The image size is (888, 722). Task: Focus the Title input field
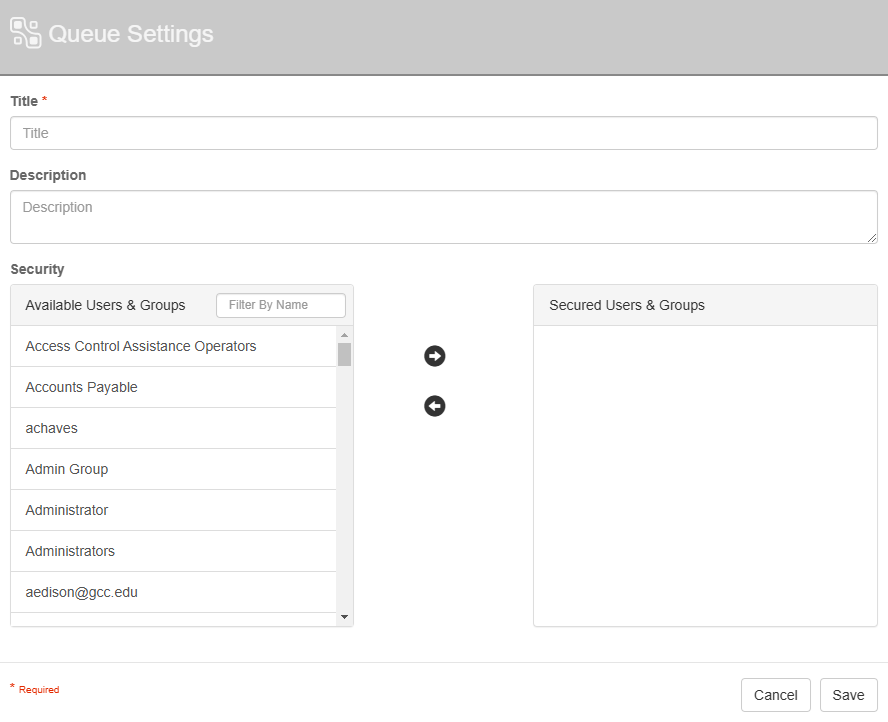coord(443,133)
